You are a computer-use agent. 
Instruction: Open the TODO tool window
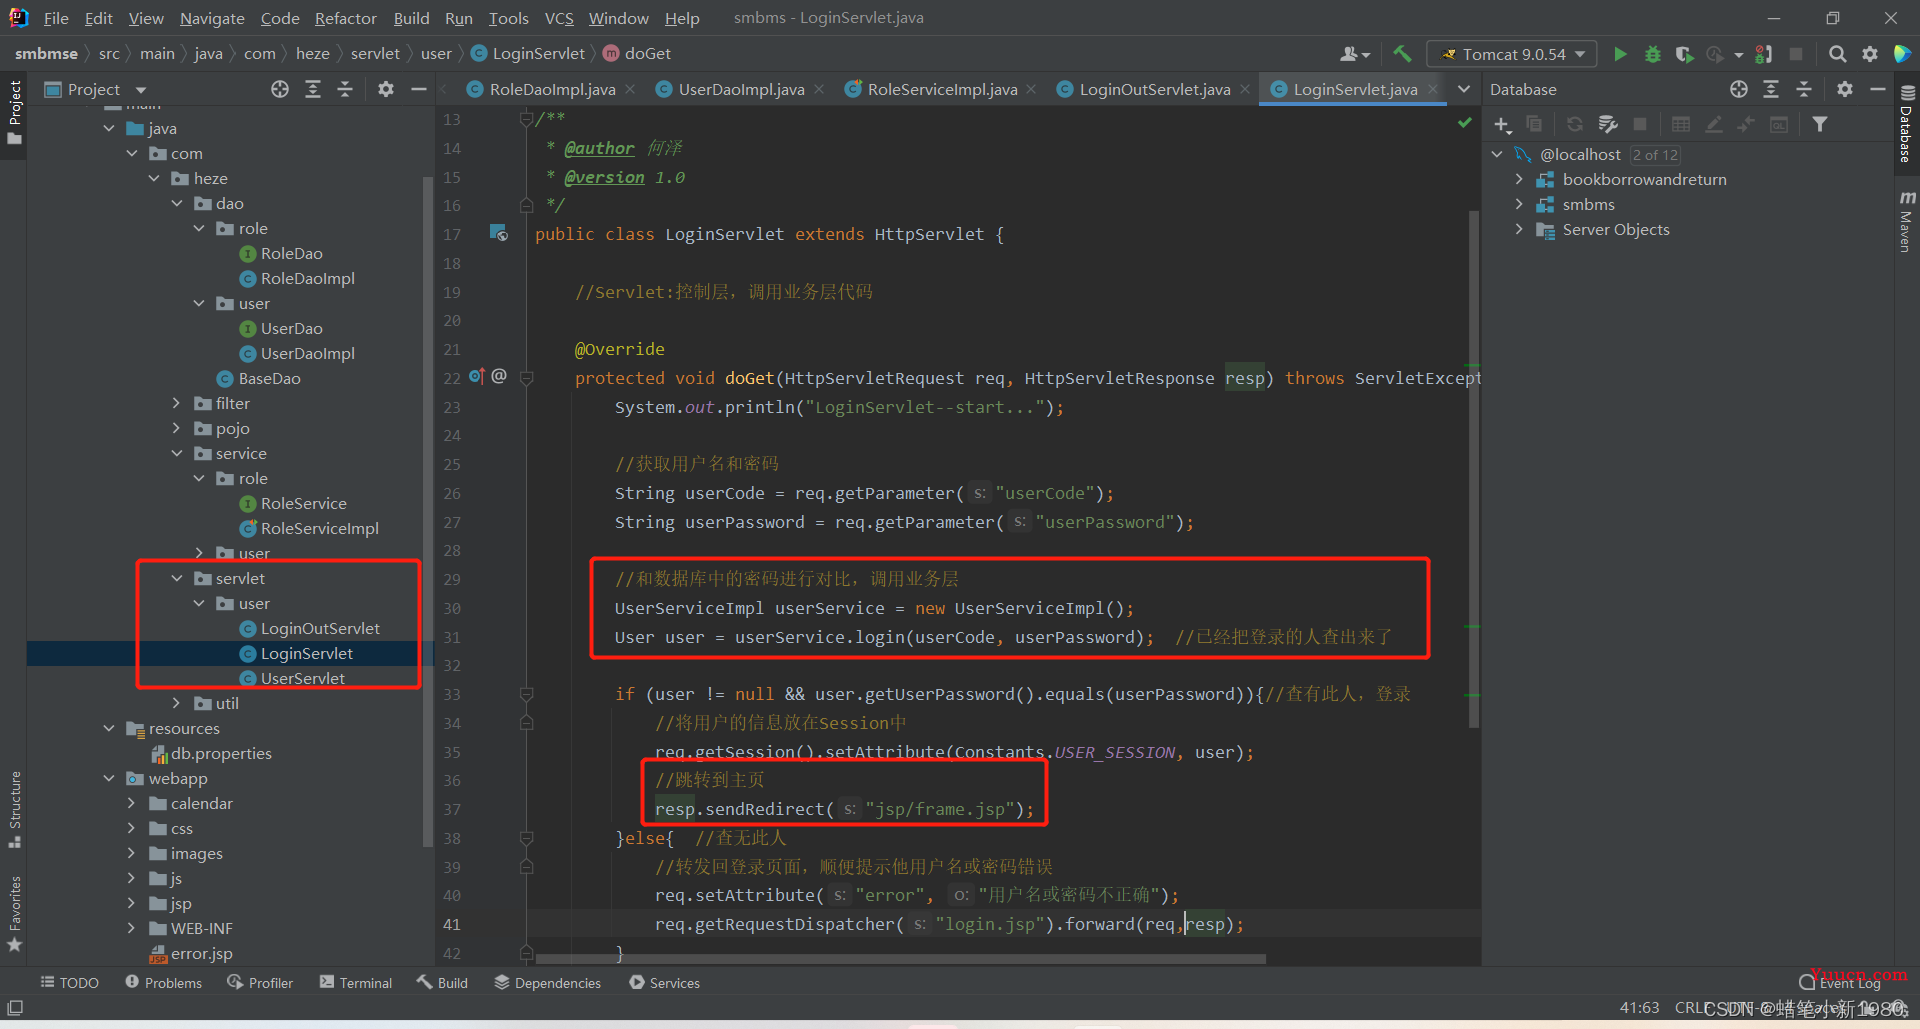(69, 983)
